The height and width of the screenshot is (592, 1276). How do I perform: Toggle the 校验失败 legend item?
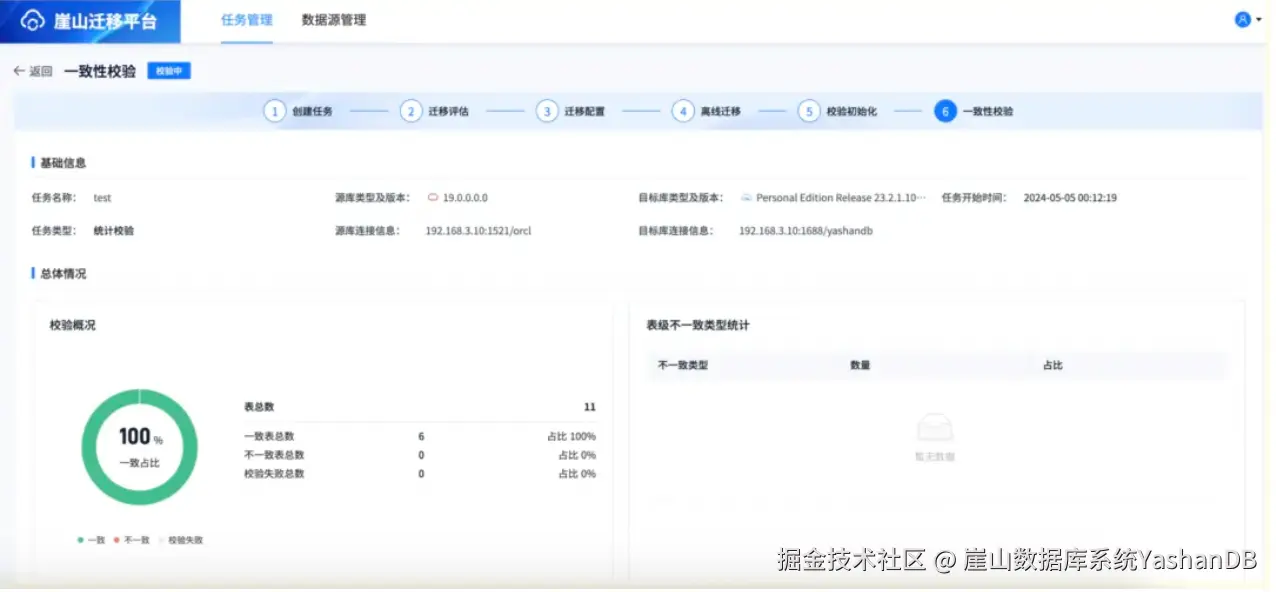[181, 540]
